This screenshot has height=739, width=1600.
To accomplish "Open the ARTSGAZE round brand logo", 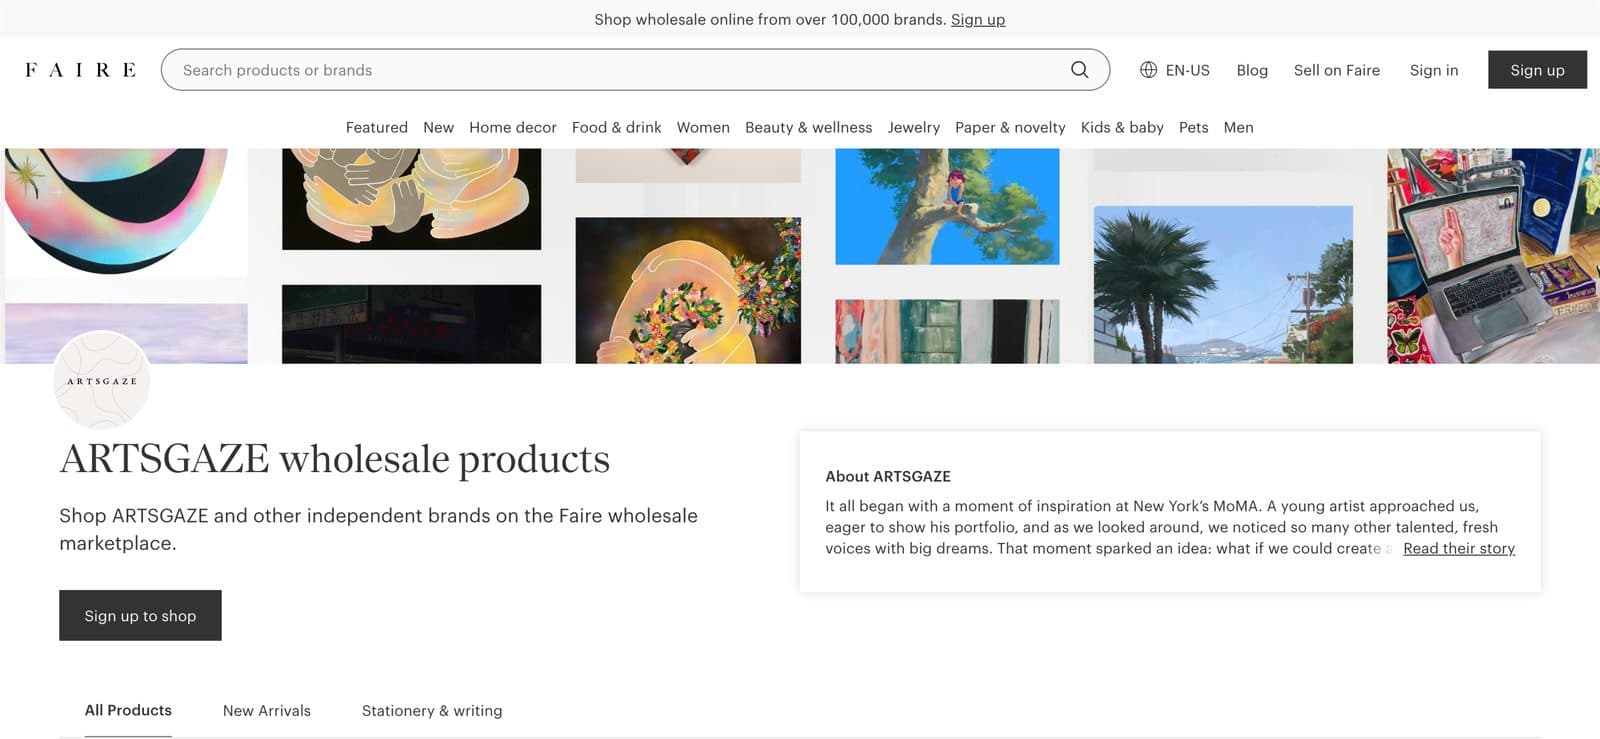I will pos(102,381).
